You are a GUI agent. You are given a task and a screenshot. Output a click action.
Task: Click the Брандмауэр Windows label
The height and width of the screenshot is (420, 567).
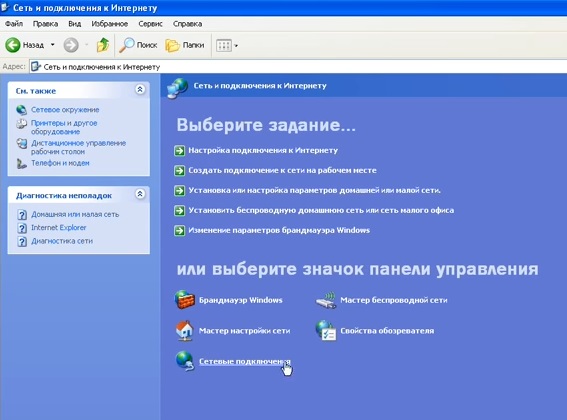tap(241, 300)
